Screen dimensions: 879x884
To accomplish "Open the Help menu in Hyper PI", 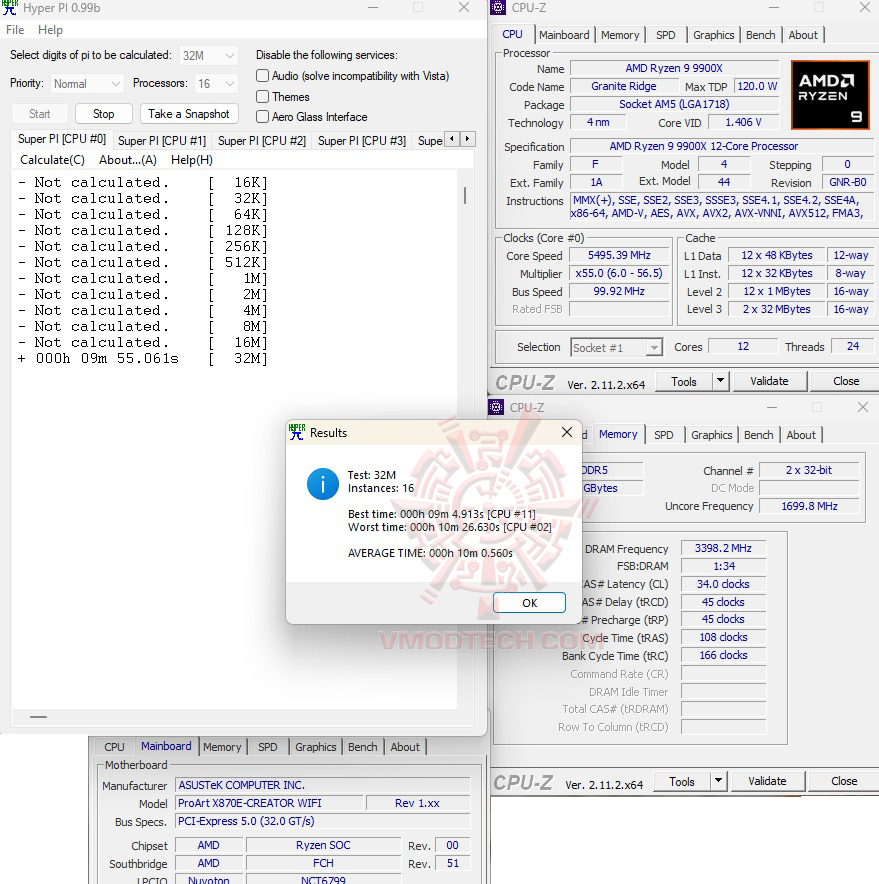I will pyautogui.click(x=50, y=30).
